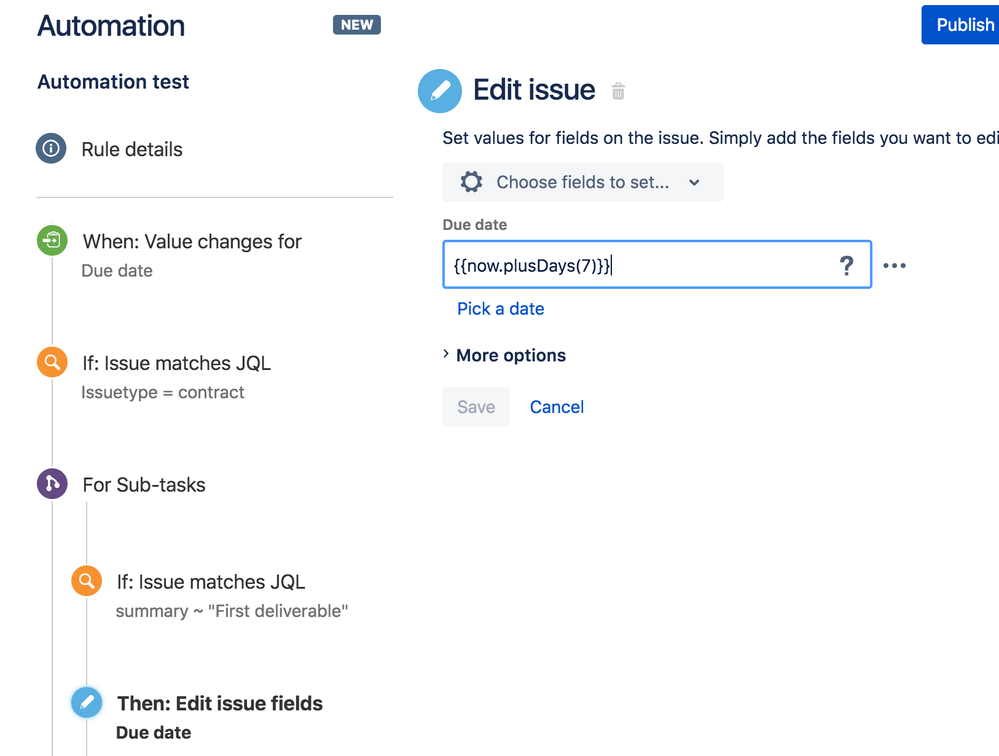Click the blue pencil icon beside Then: Edit issue fields

tap(87, 703)
